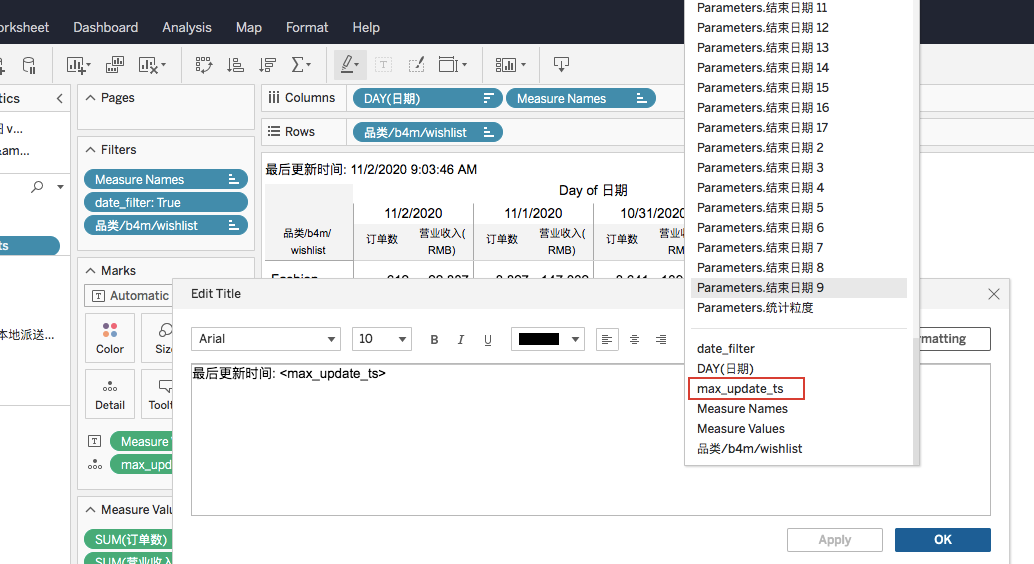The width and height of the screenshot is (1034, 564).
Task: Click the Color marks card
Action: pyautogui.click(x=109, y=338)
